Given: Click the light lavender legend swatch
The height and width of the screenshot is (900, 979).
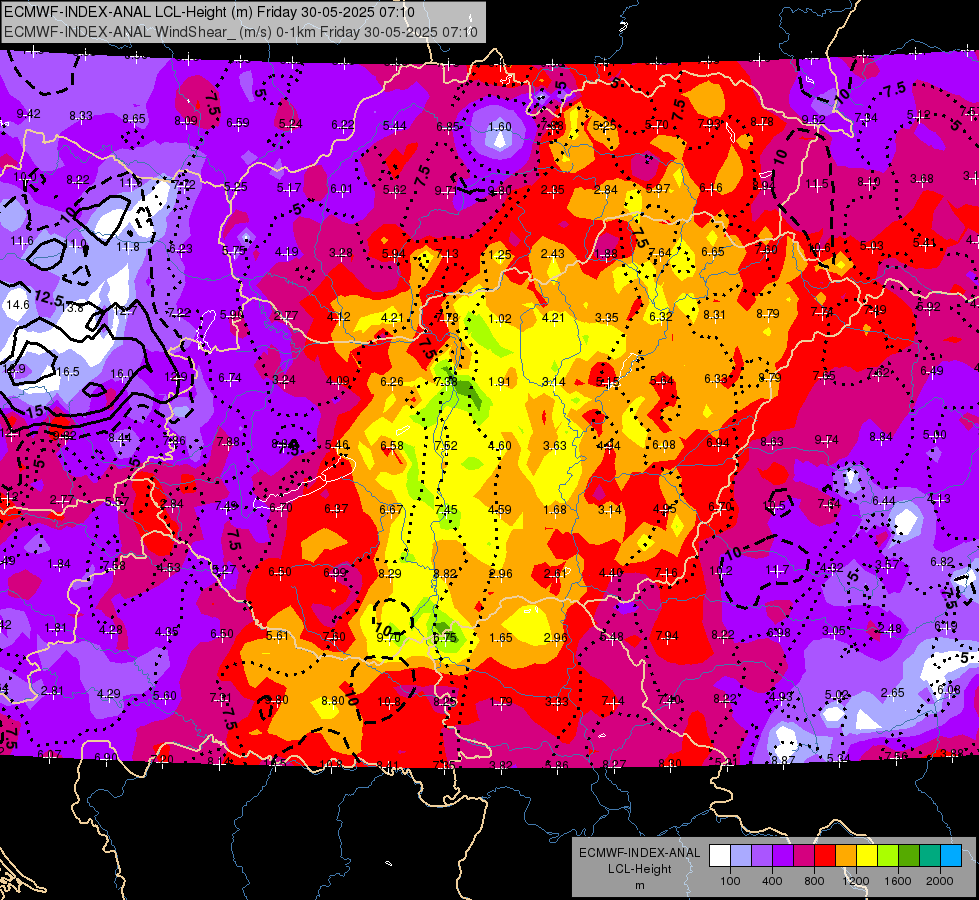Looking at the screenshot, I should [741, 855].
